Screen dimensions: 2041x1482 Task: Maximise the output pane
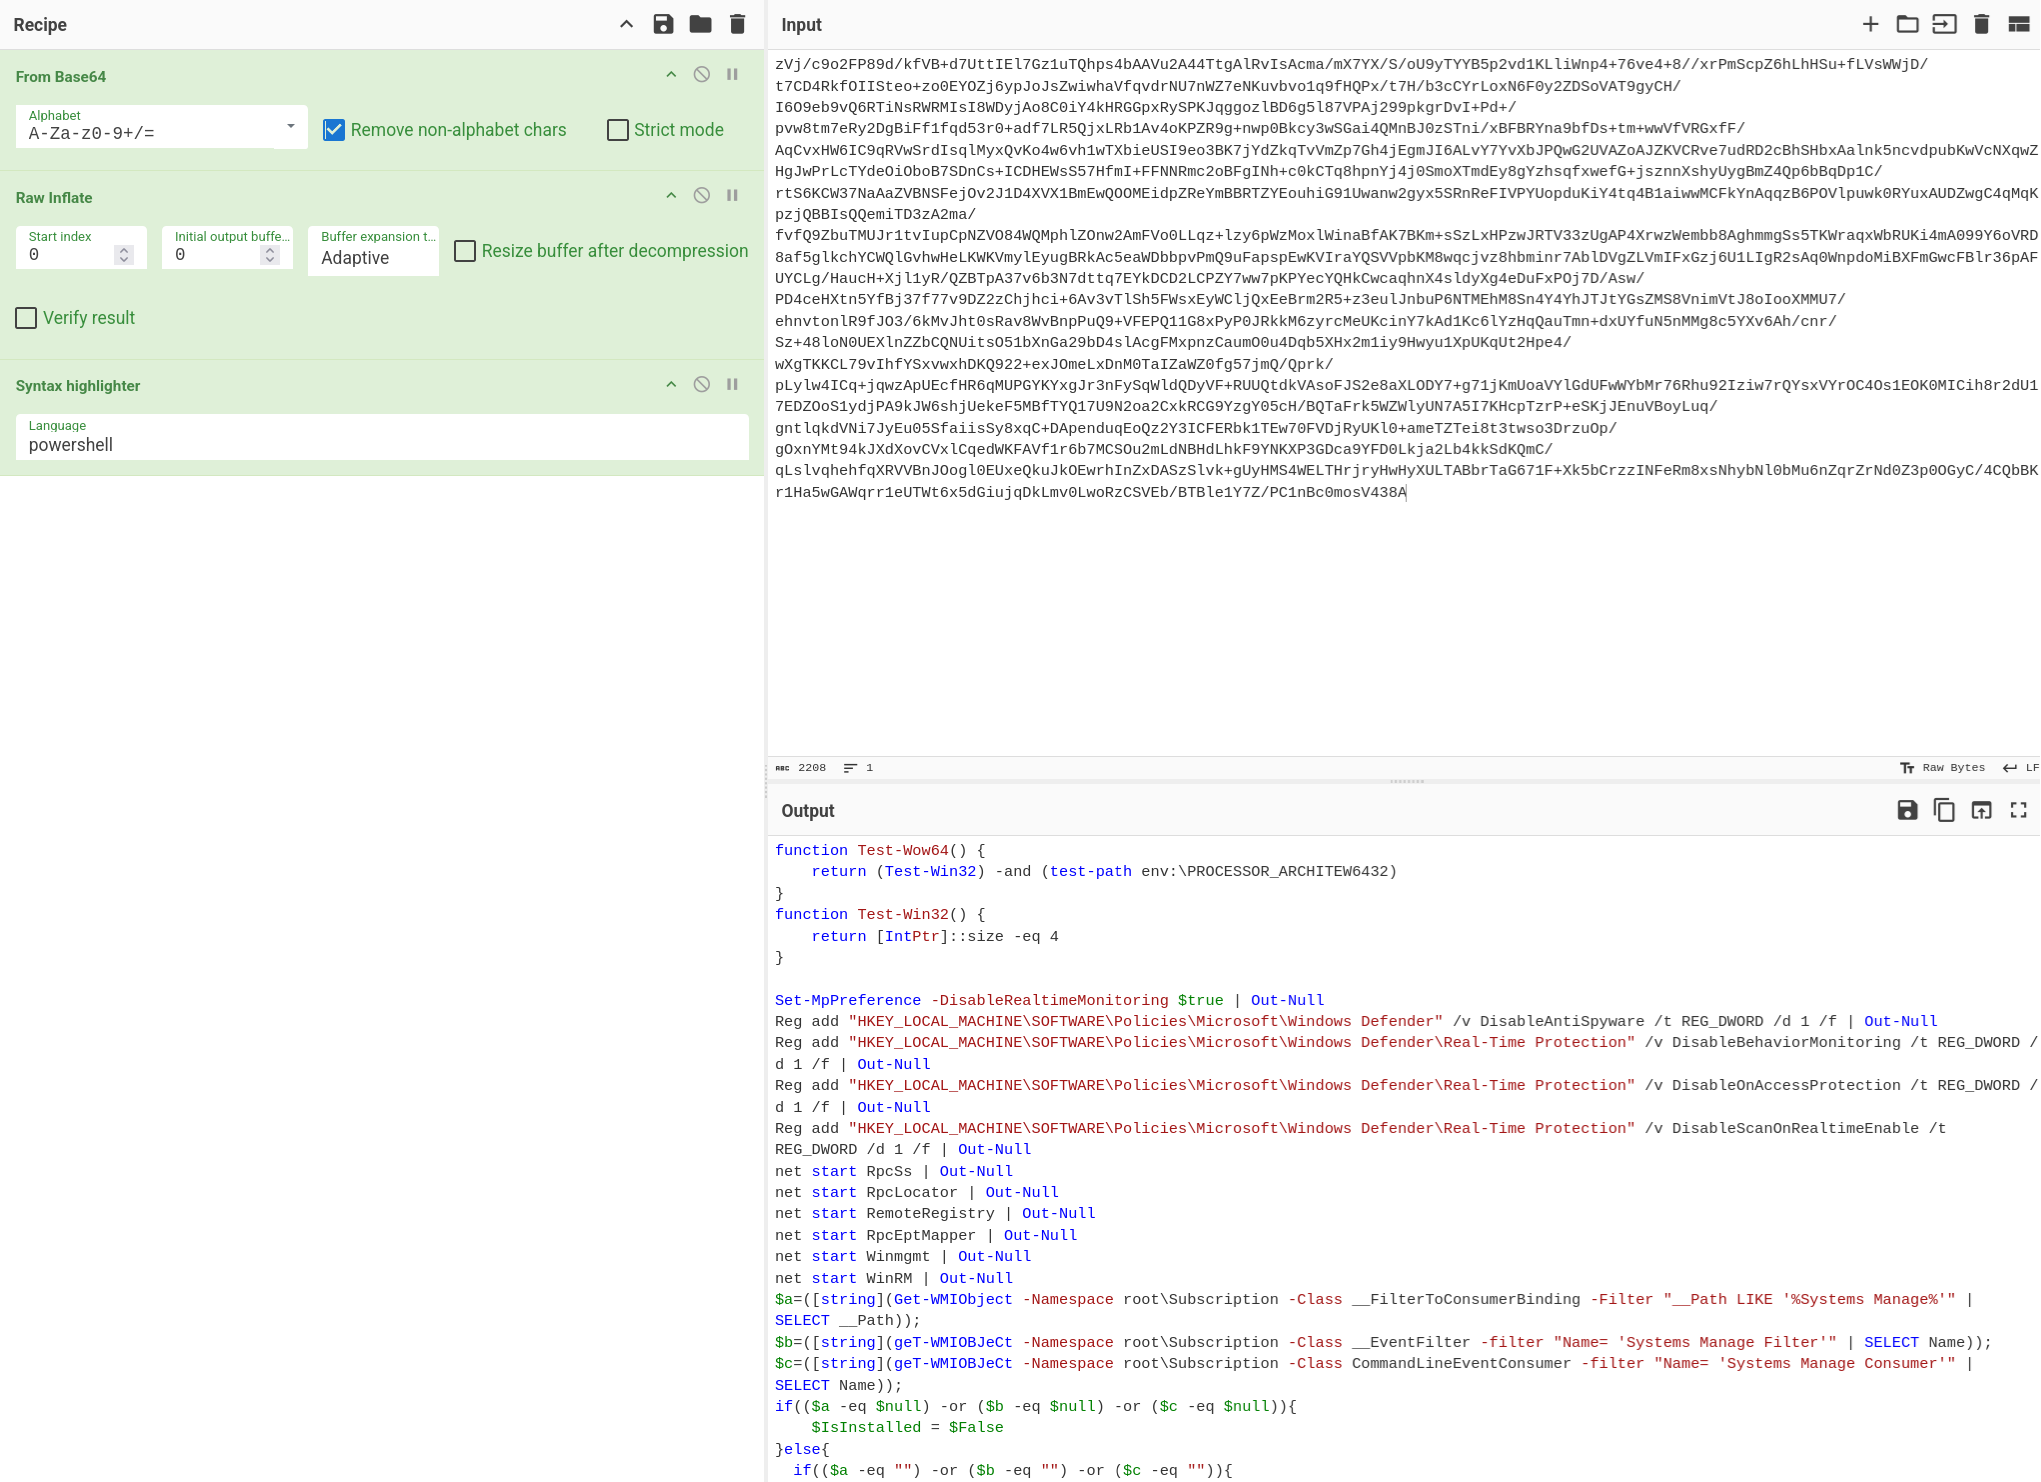click(2018, 810)
